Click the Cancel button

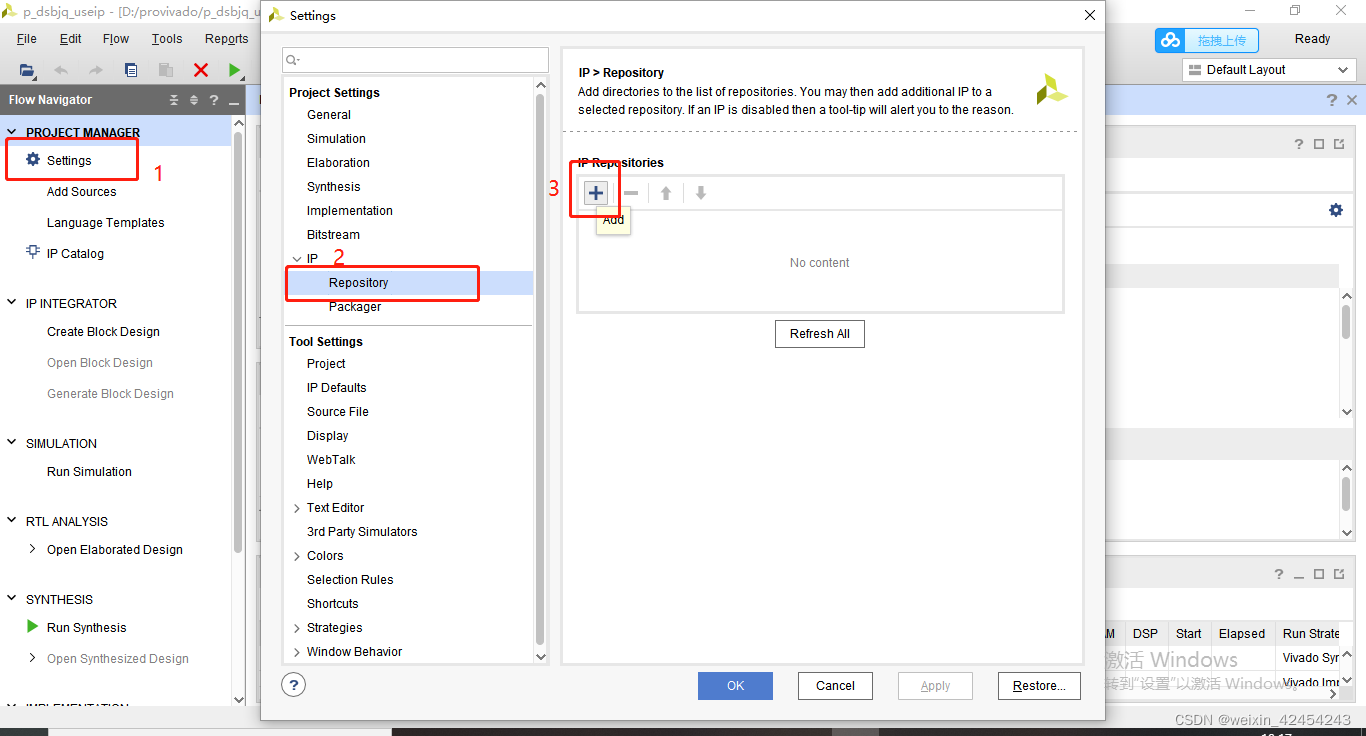pyautogui.click(x=835, y=686)
